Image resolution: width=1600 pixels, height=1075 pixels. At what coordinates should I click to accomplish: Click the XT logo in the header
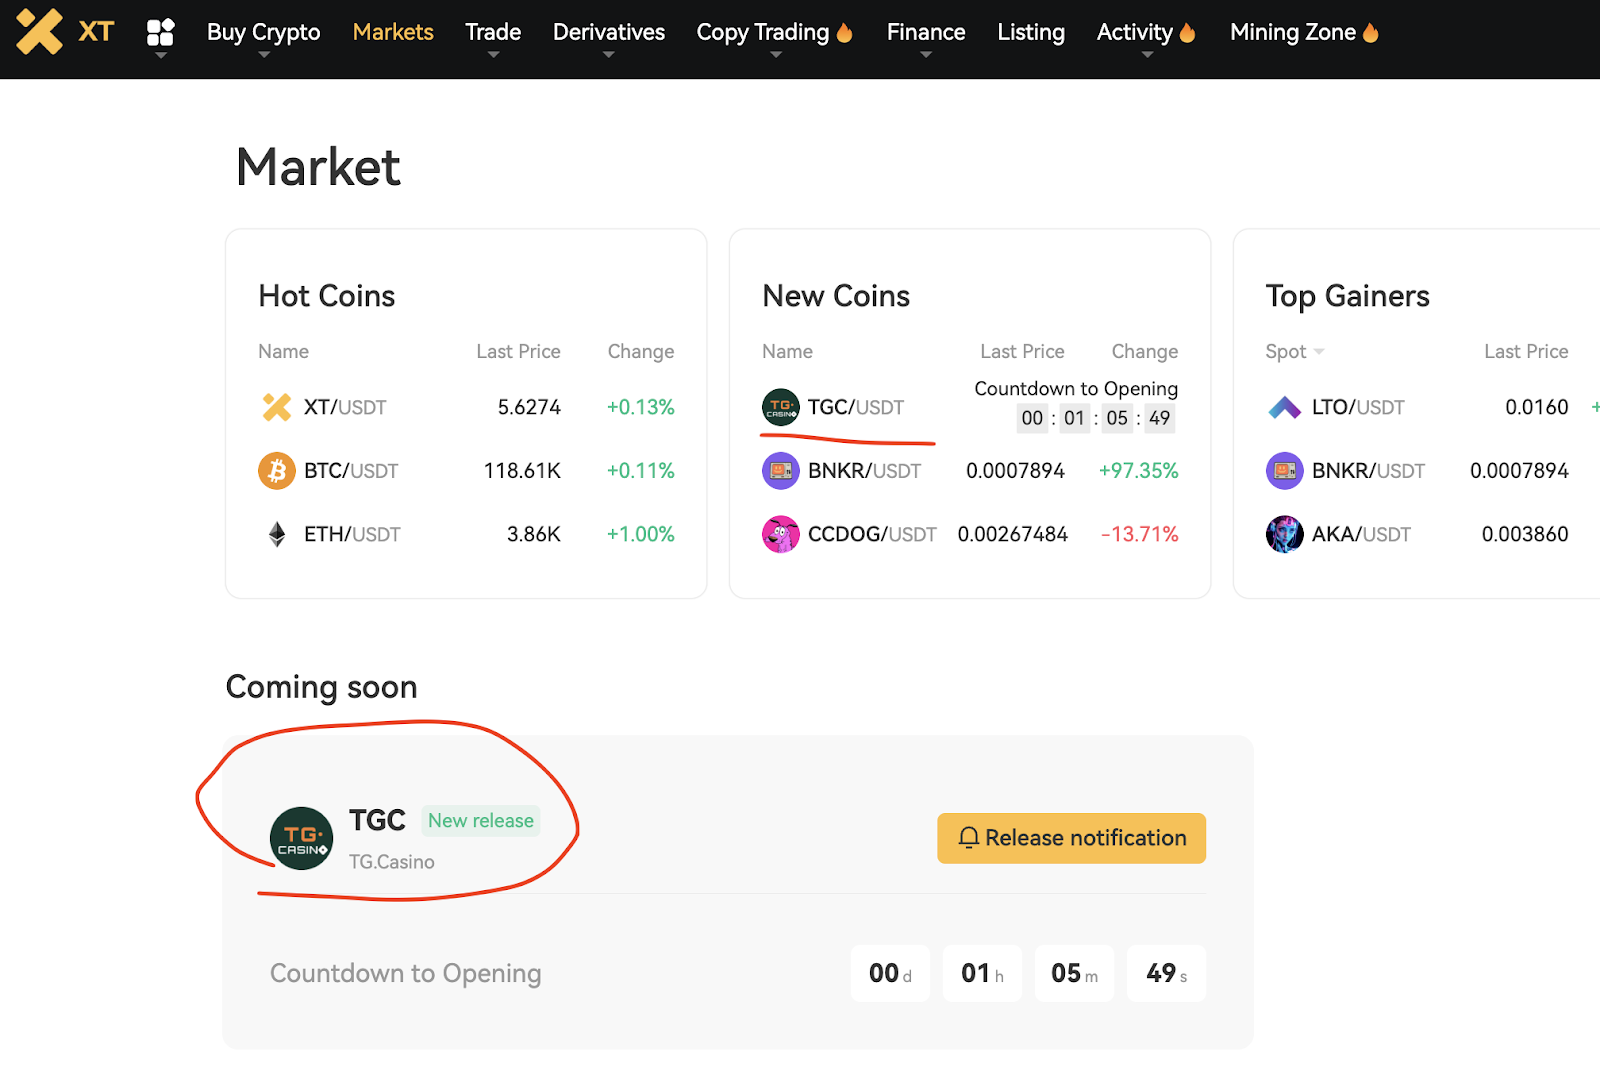(x=65, y=31)
